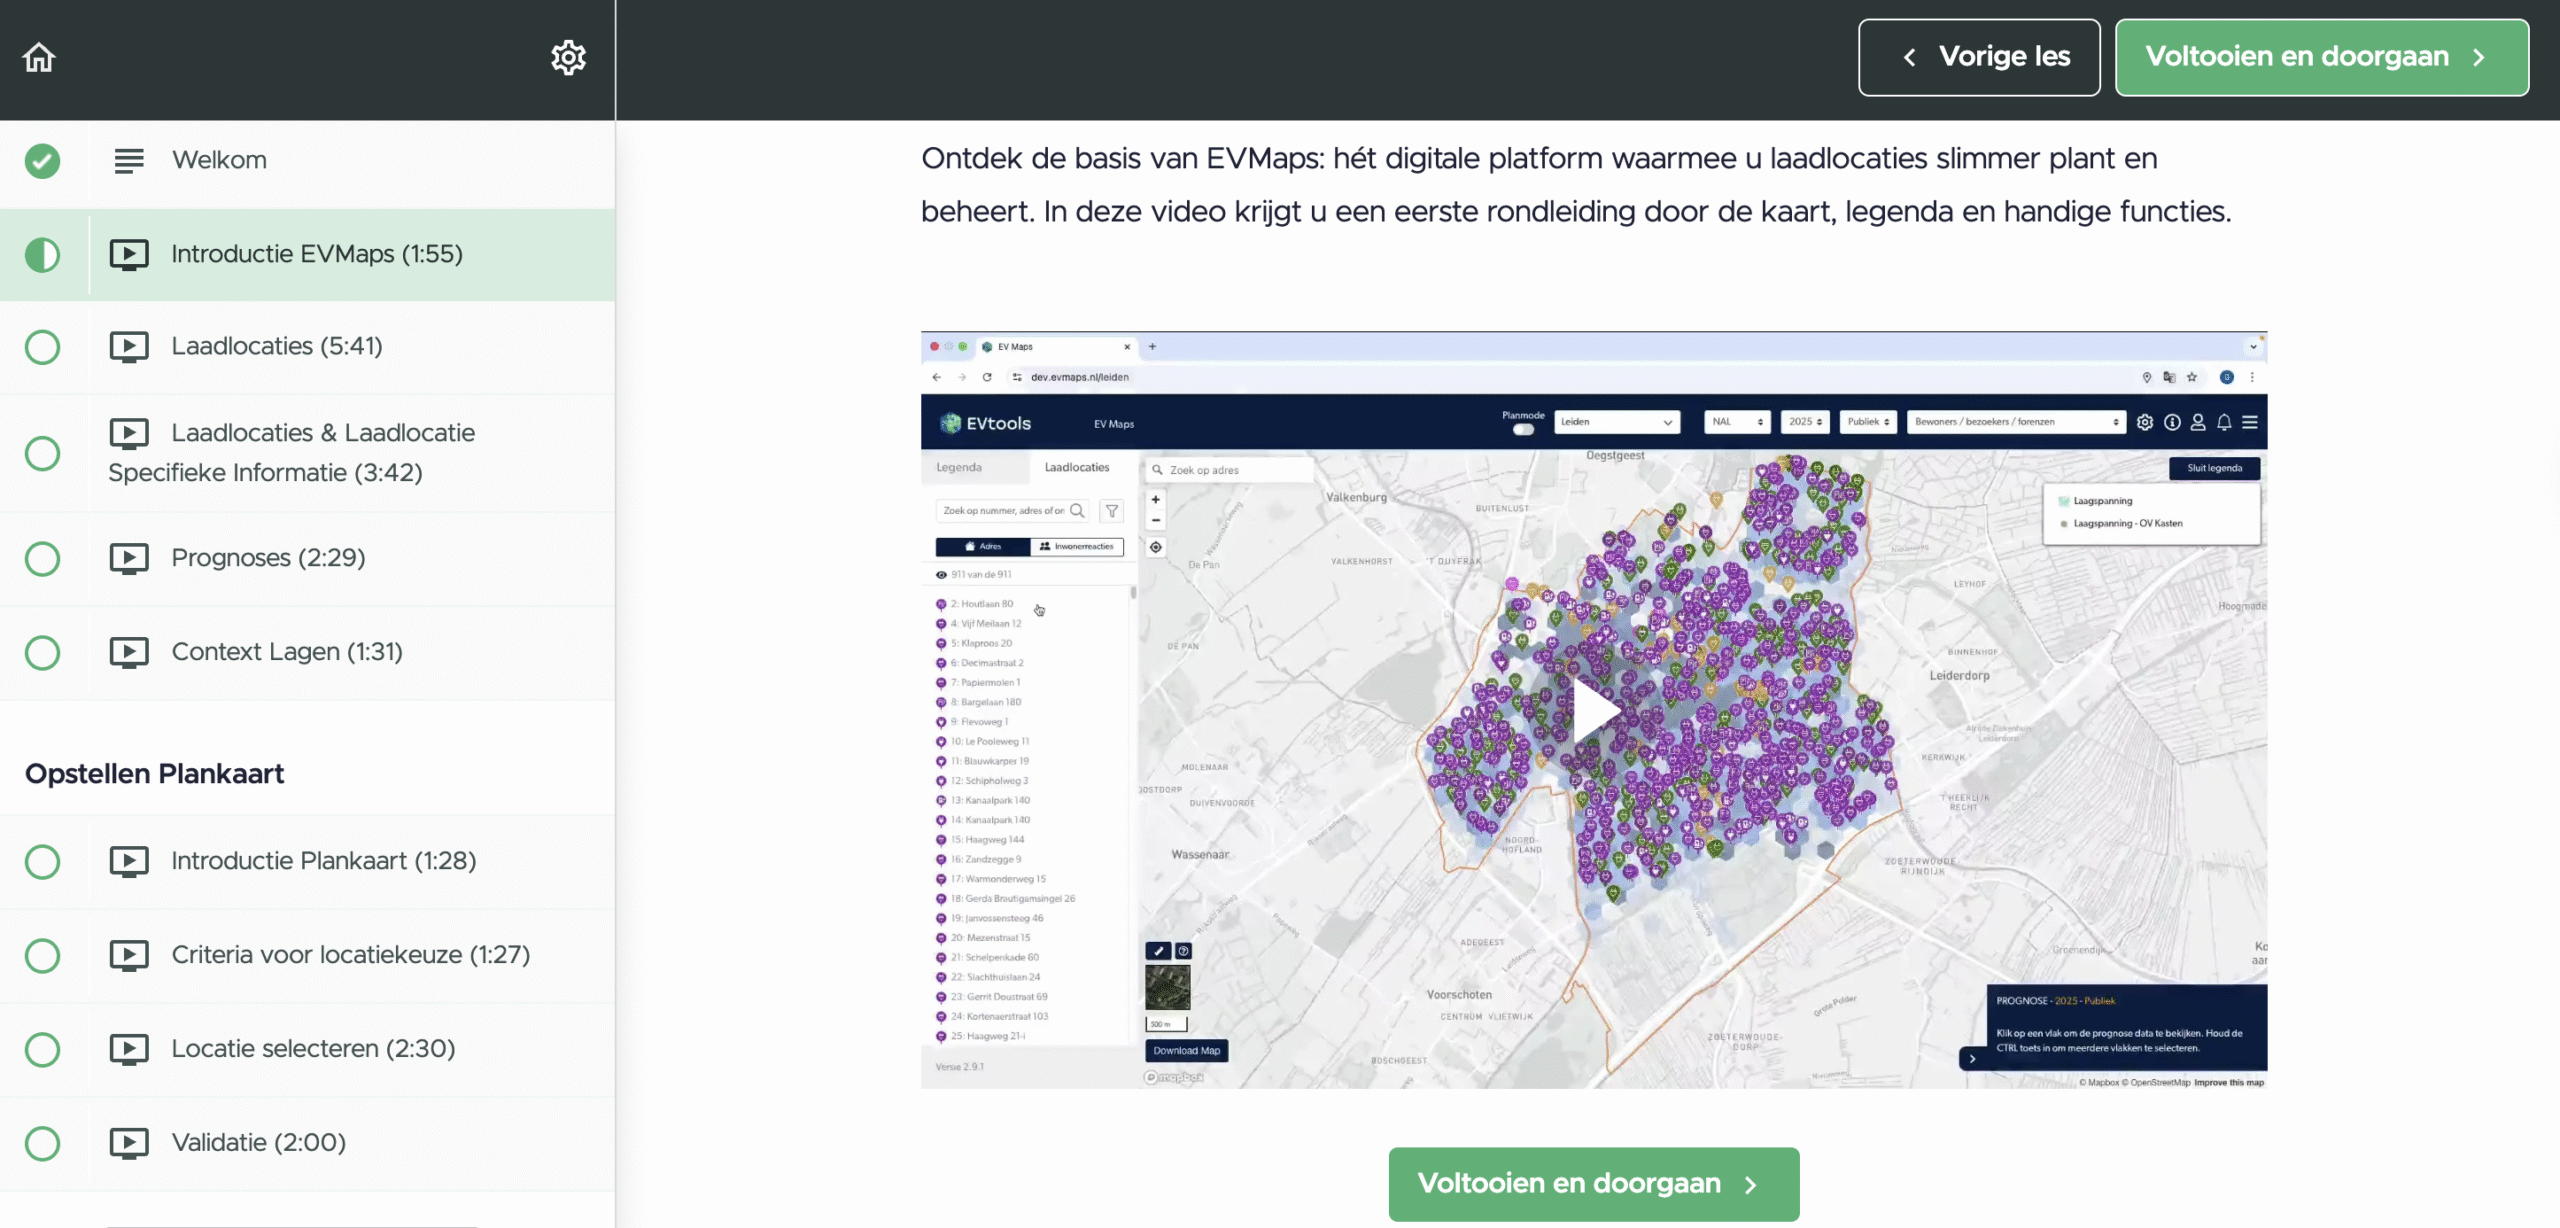
Task: Click the Context Lagen video icon
Action: tap(128, 652)
